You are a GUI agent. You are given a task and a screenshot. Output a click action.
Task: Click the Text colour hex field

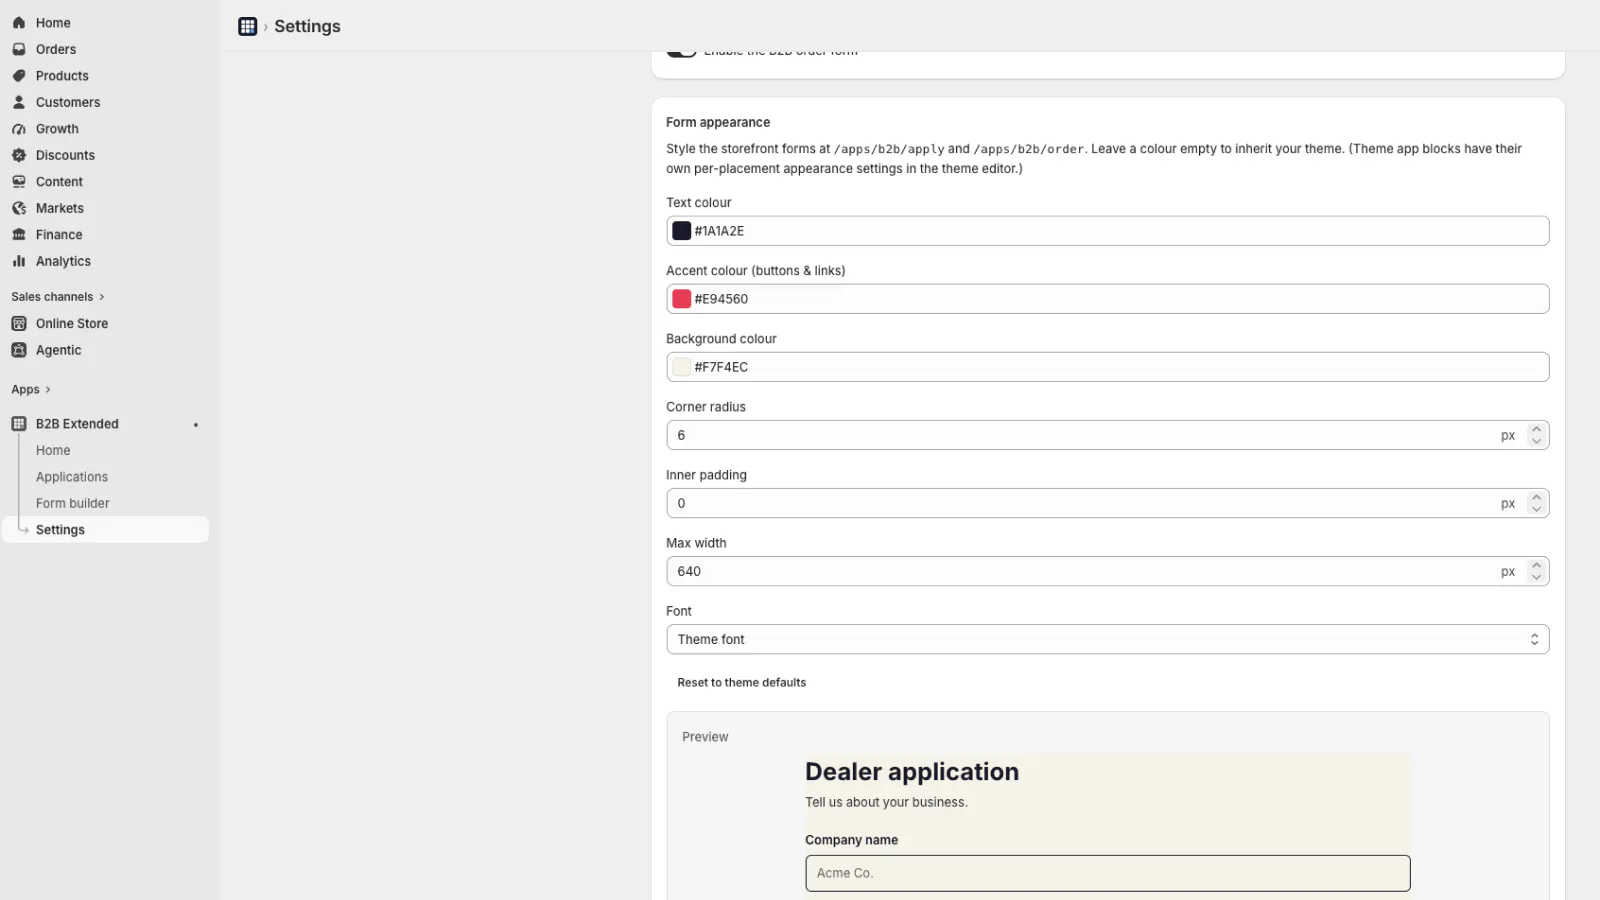[1107, 231]
